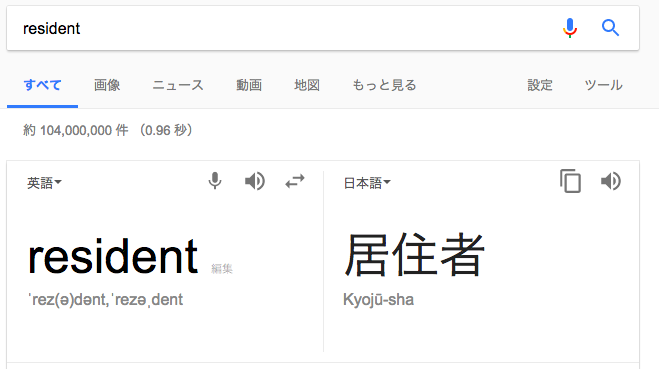This screenshot has width=659, height=369.
Task: Click the blue magnifying glass search icon
Action: point(610,28)
